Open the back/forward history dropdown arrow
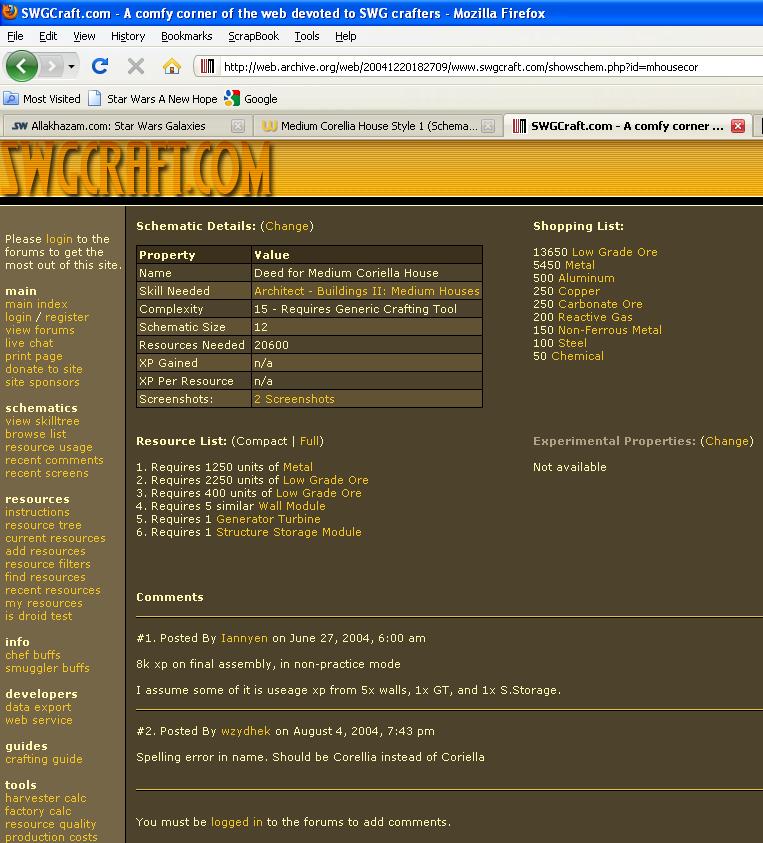 click(x=72, y=66)
